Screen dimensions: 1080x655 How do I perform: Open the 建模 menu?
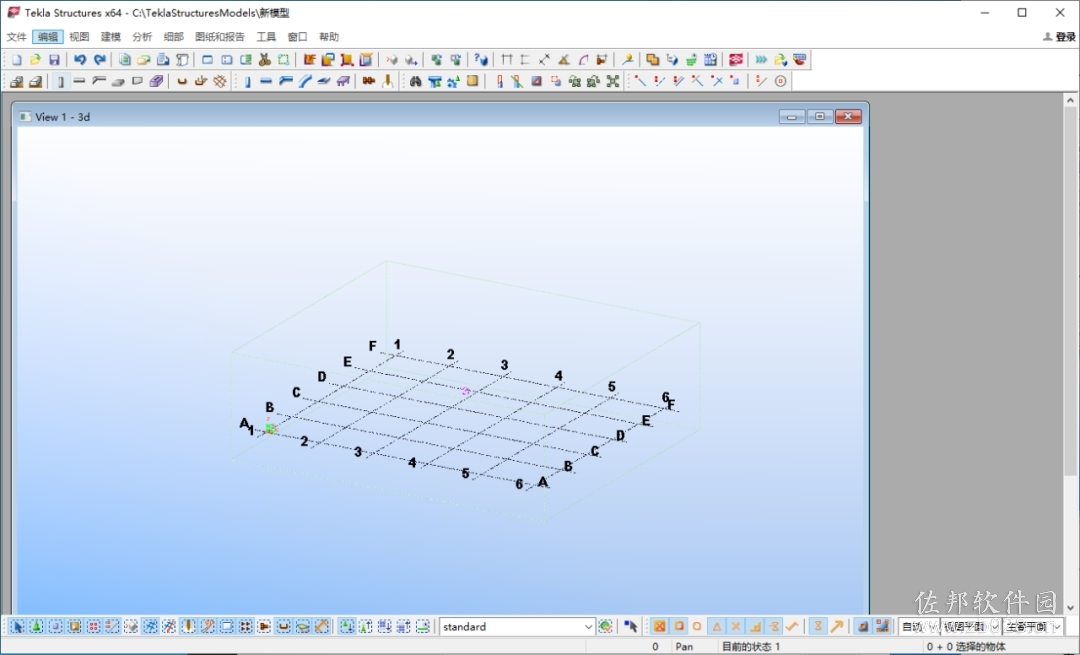[110, 37]
